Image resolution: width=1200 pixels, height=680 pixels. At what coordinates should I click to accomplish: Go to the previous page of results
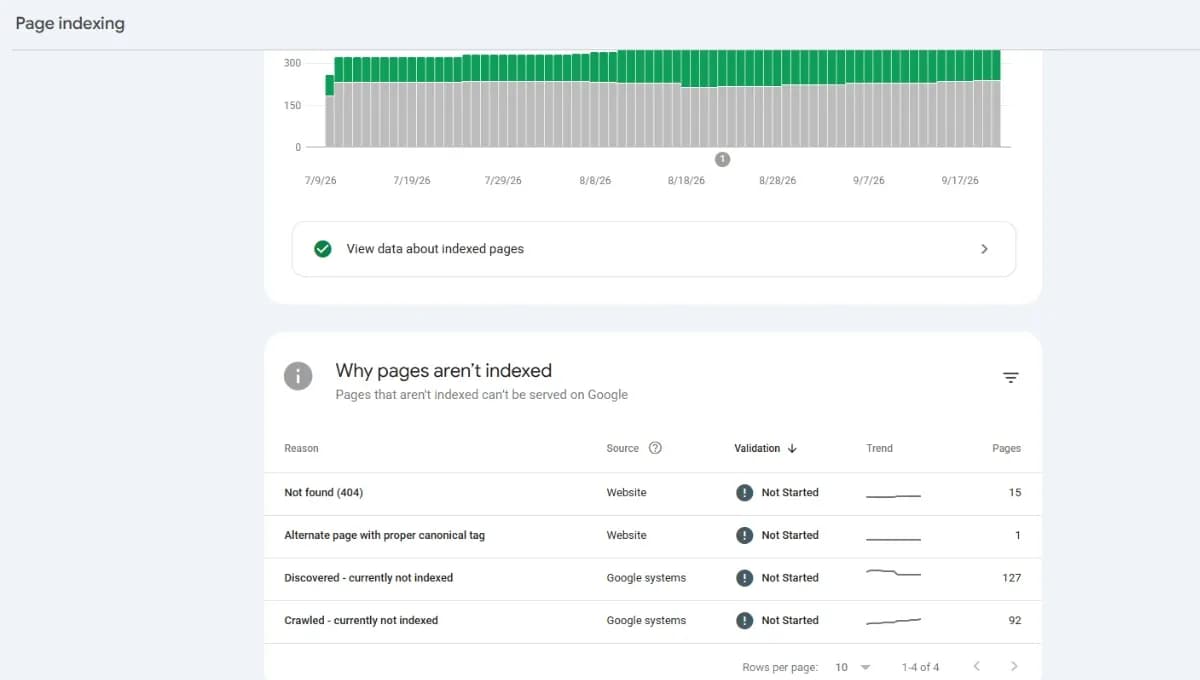pyautogui.click(x=976, y=666)
